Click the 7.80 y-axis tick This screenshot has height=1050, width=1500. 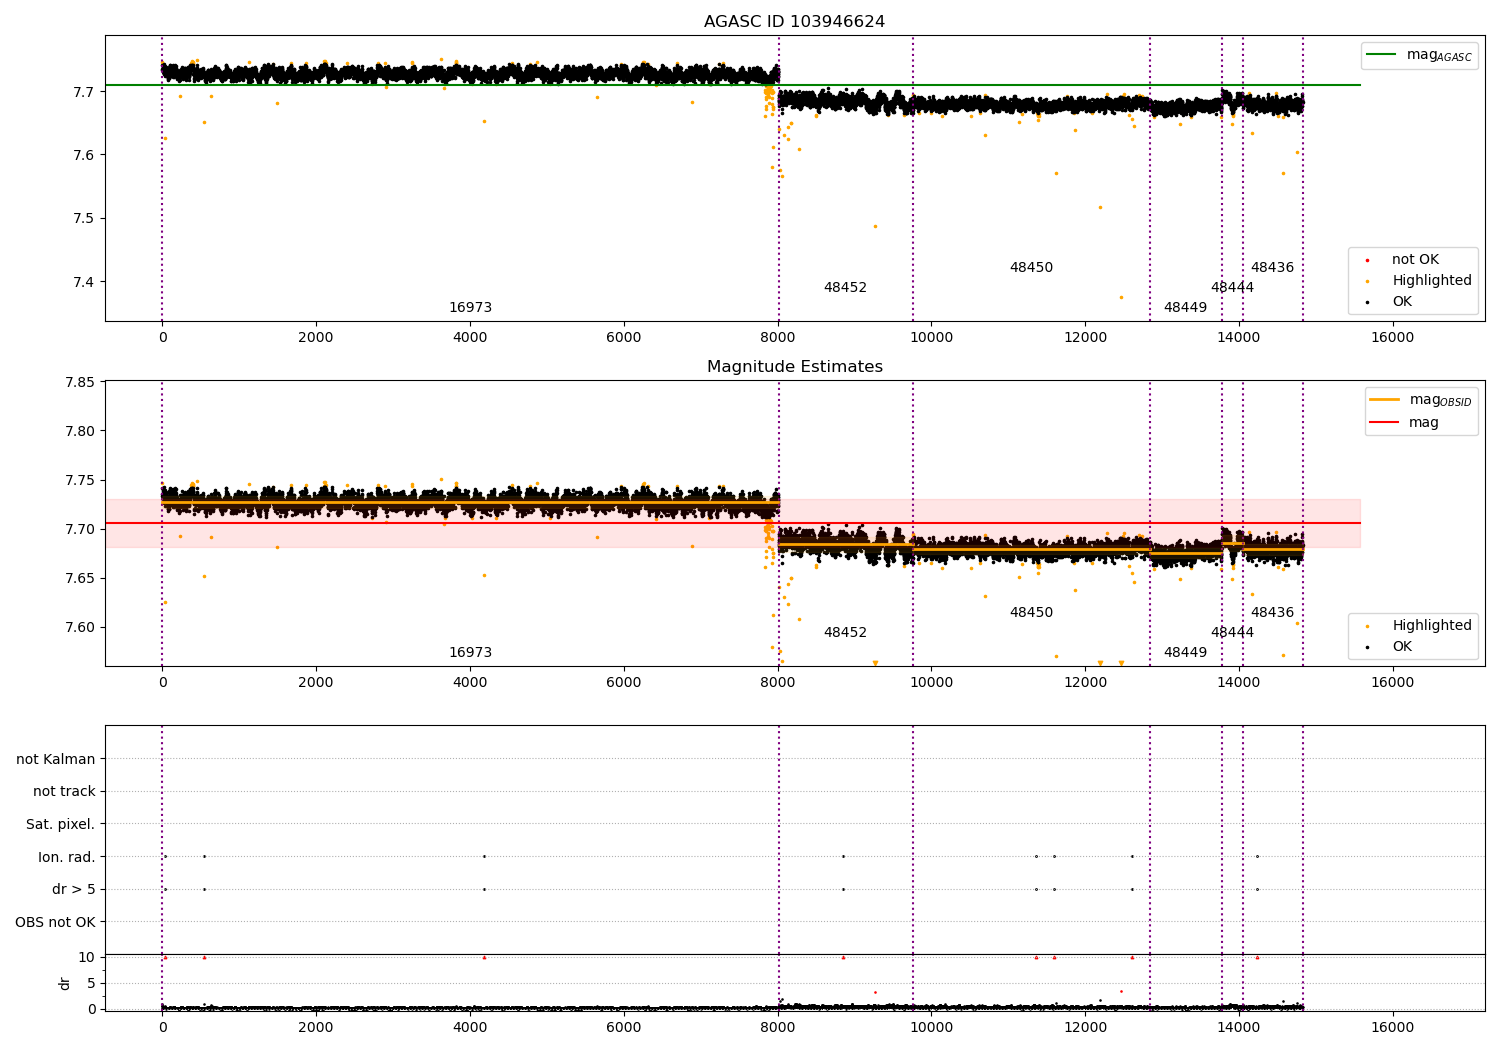pyautogui.click(x=79, y=432)
